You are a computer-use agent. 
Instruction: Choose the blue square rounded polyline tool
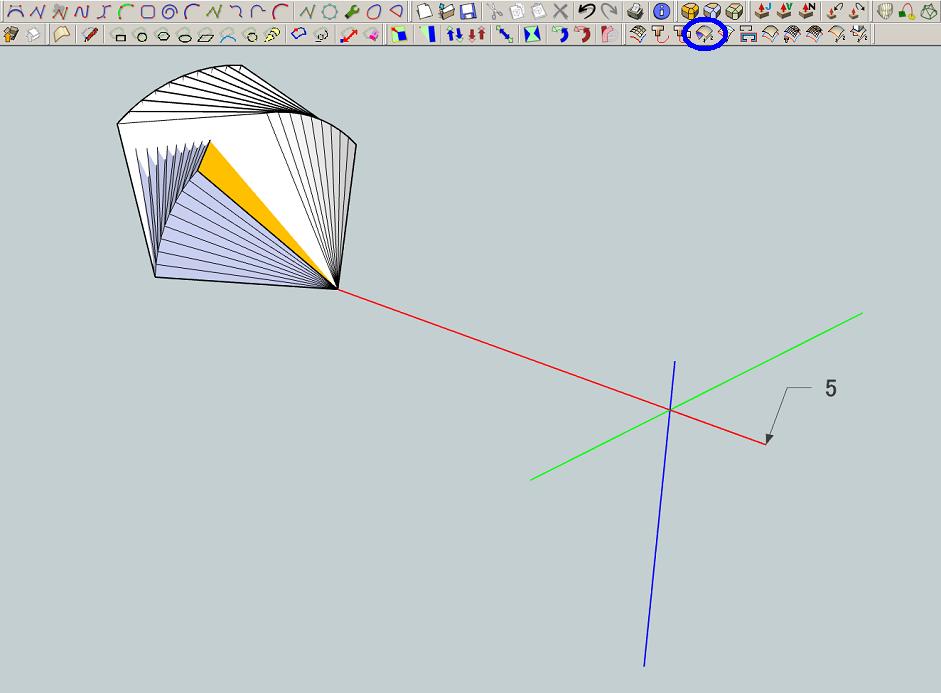148,11
